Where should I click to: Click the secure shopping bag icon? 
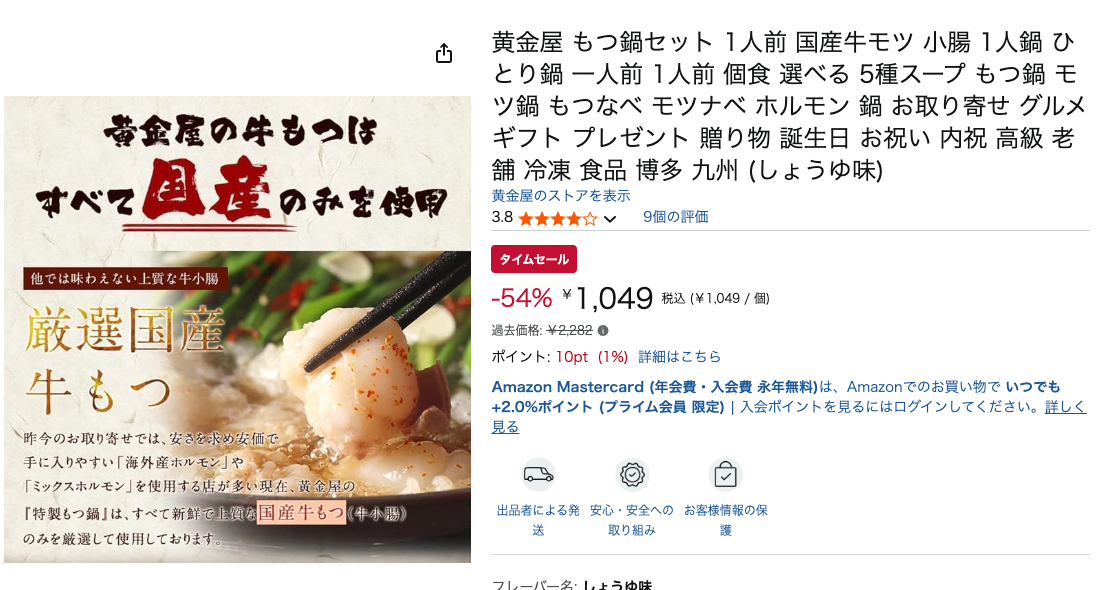725,474
